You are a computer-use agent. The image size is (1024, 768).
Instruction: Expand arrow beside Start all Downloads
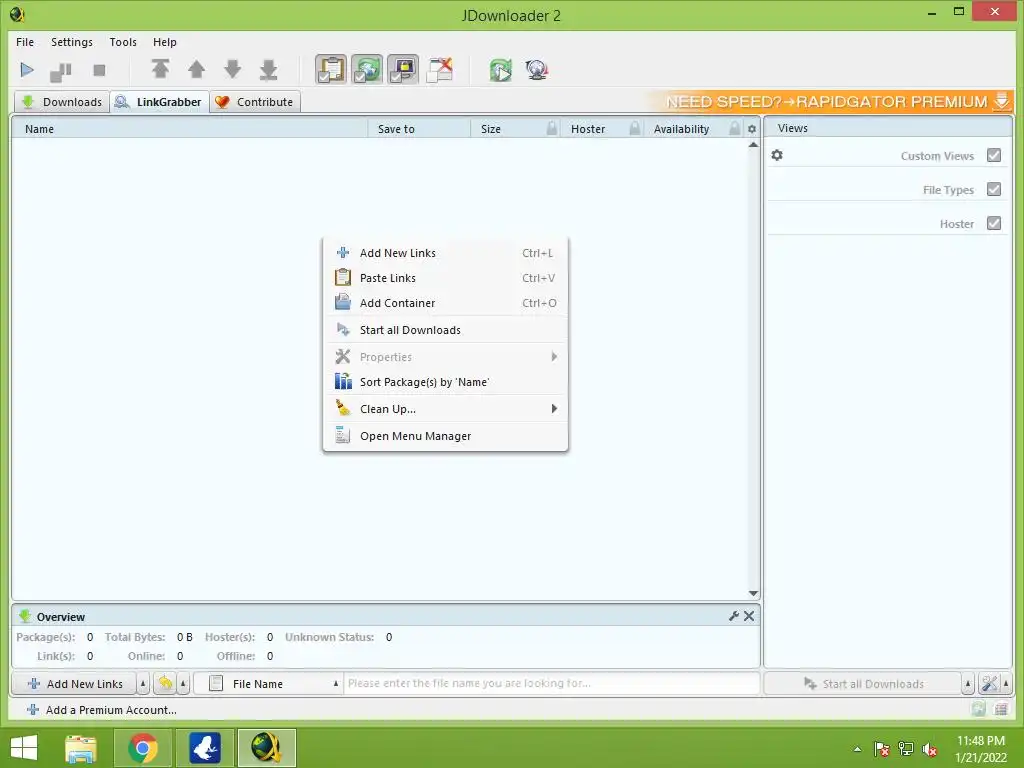pyautogui.click(x=968, y=684)
